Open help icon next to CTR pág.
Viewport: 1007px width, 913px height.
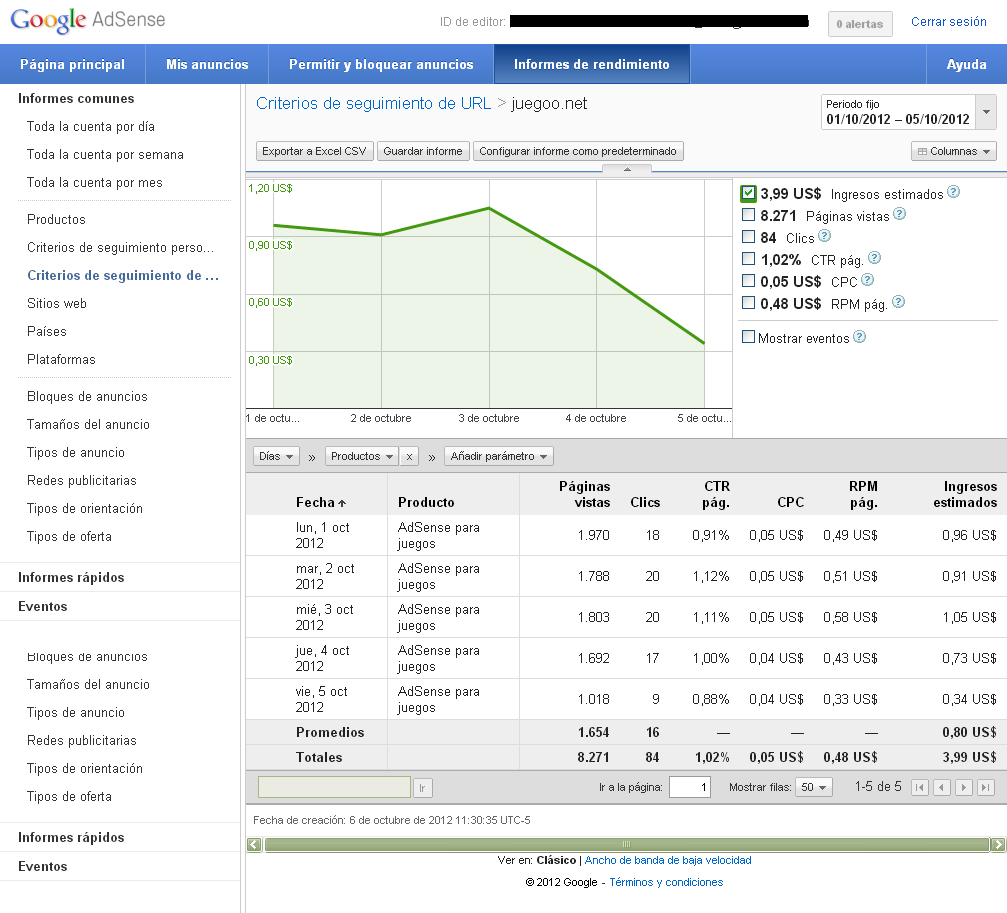875,257
